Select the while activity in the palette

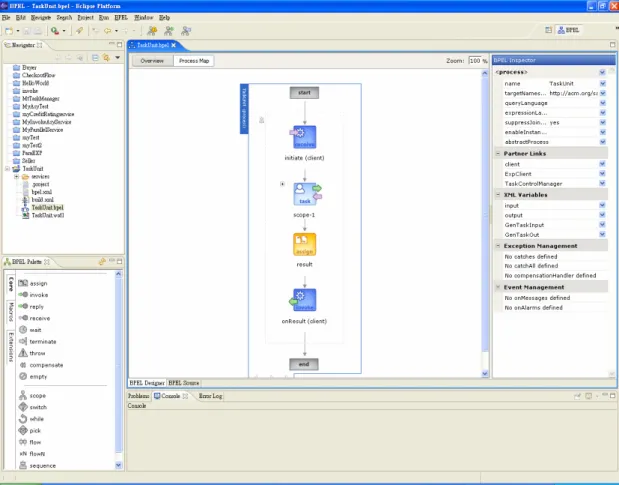click(x=31, y=419)
